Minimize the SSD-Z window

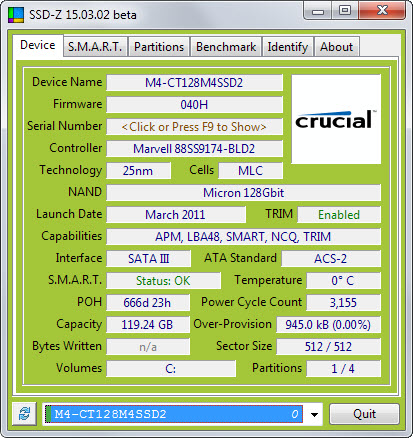(x=318, y=11)
